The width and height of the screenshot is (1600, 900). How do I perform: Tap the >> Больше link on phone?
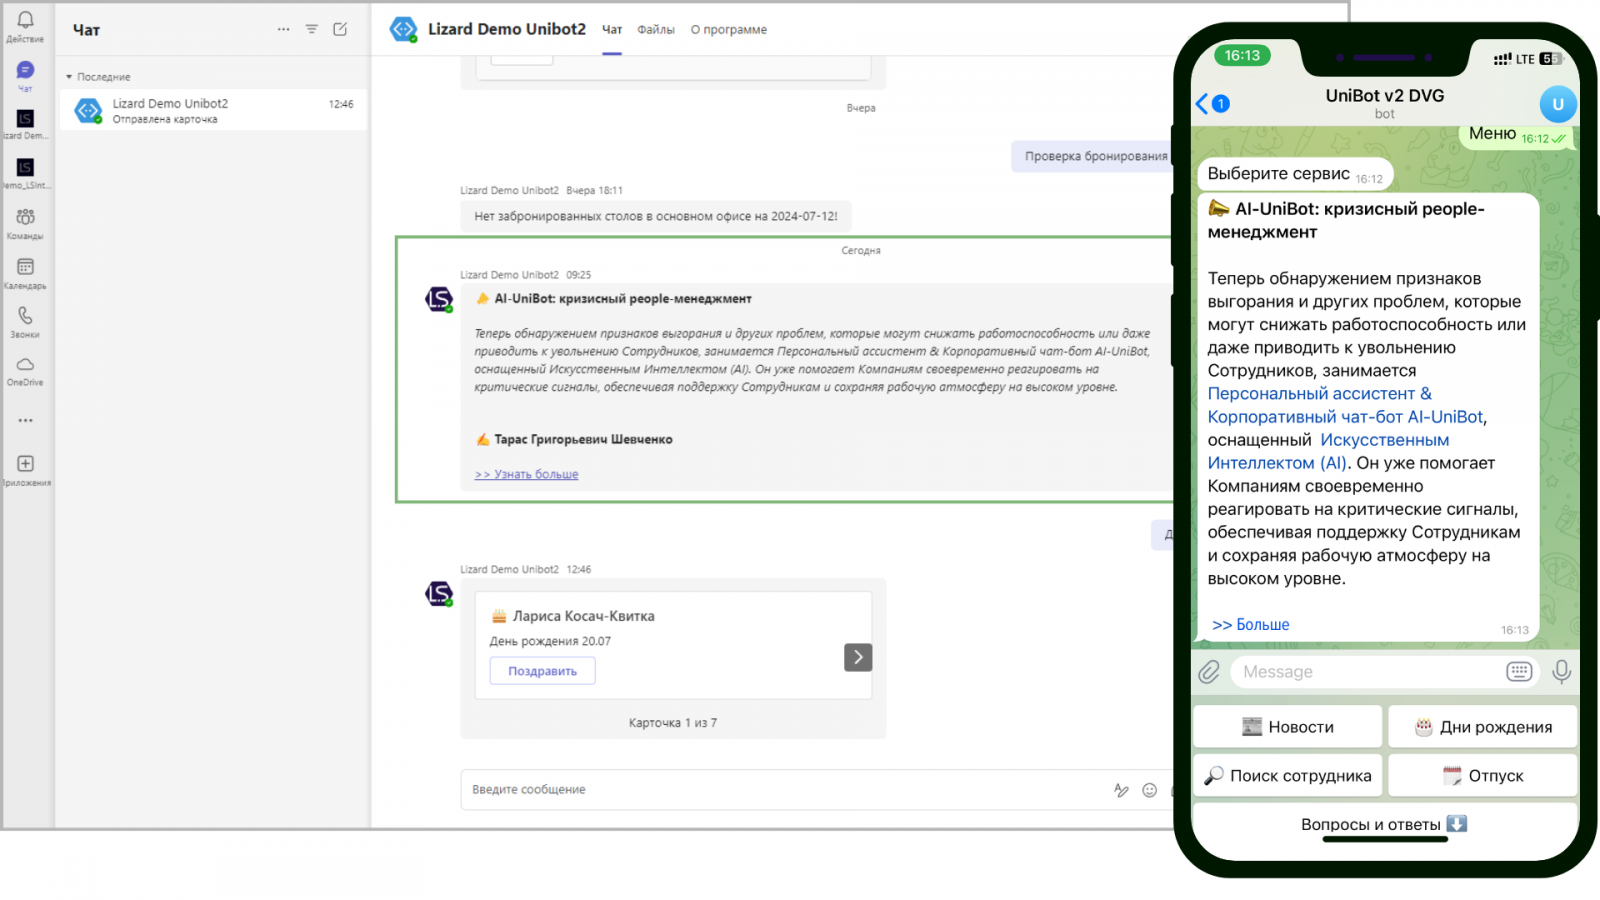(1251, 624)
